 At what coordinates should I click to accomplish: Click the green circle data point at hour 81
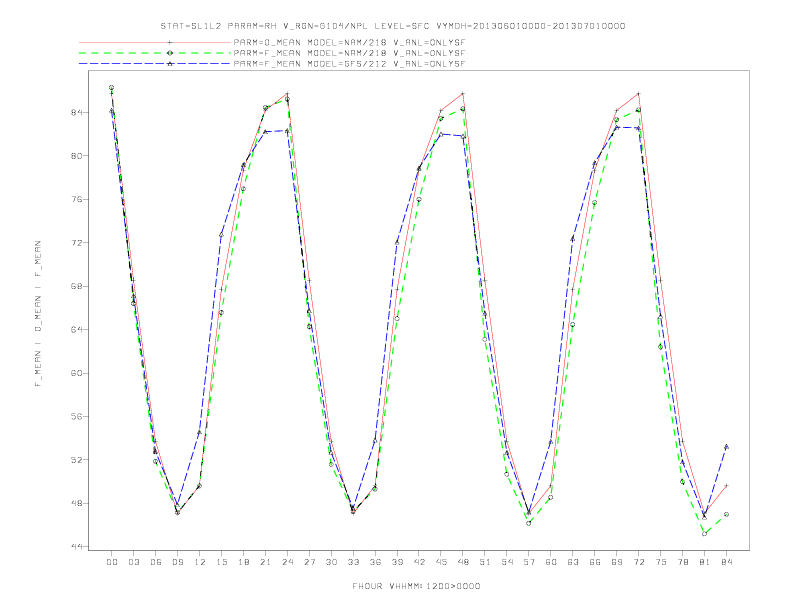click(705, 534)
